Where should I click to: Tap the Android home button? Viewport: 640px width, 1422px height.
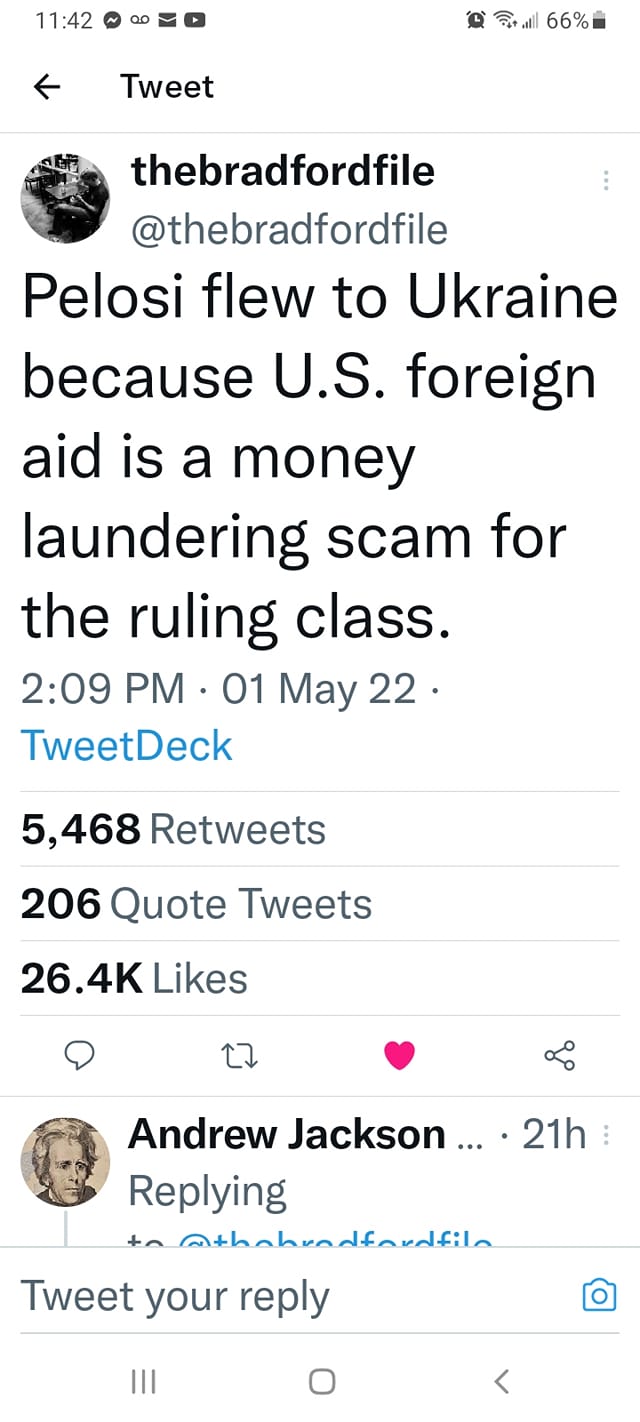coord(321,1382)
